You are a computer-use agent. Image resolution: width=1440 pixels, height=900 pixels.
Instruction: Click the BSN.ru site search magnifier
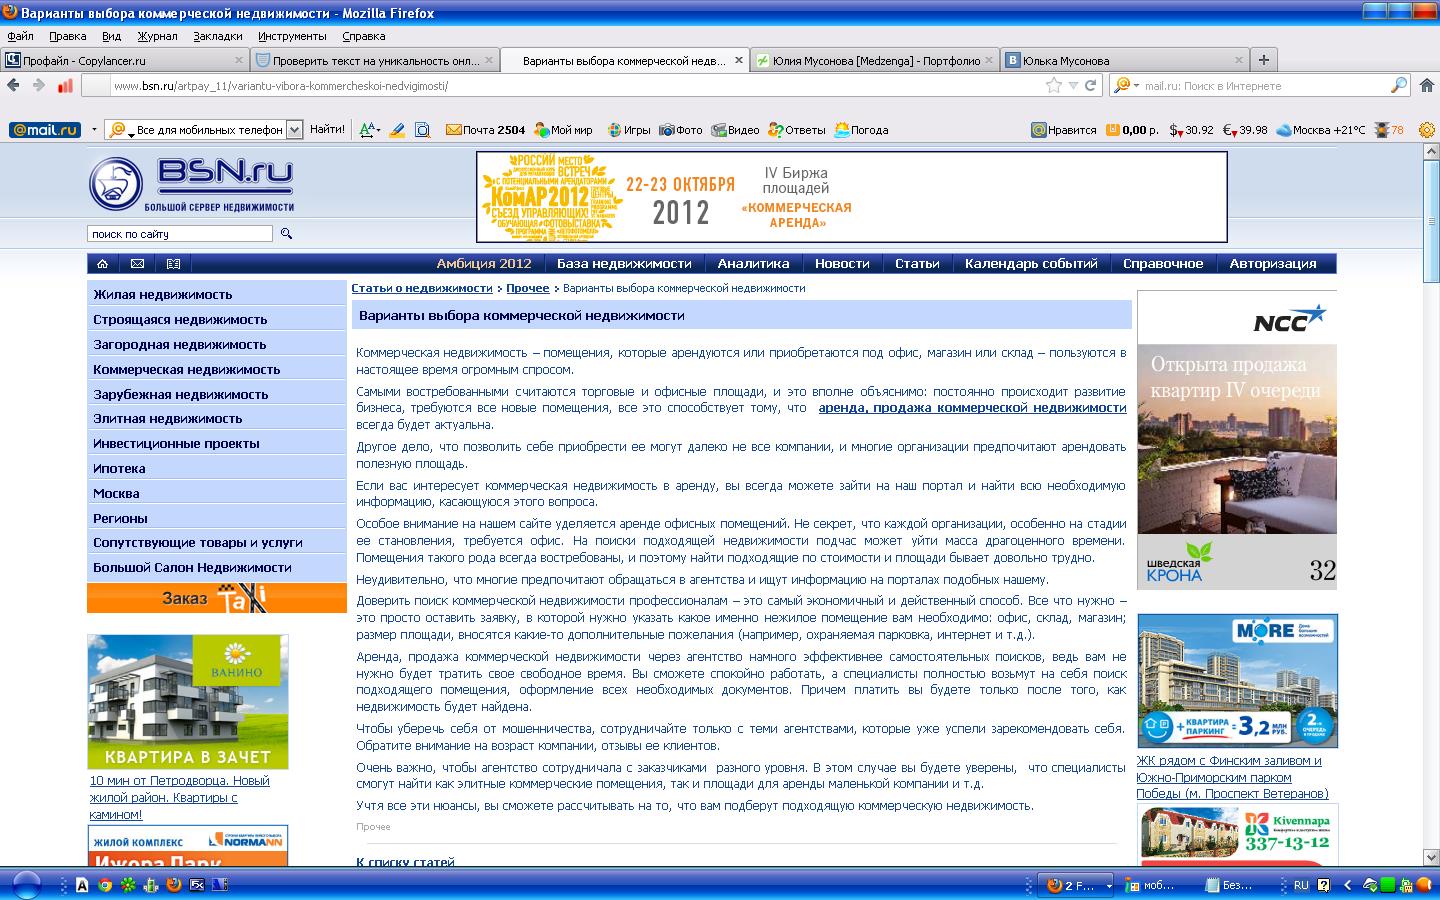point(286,234)
